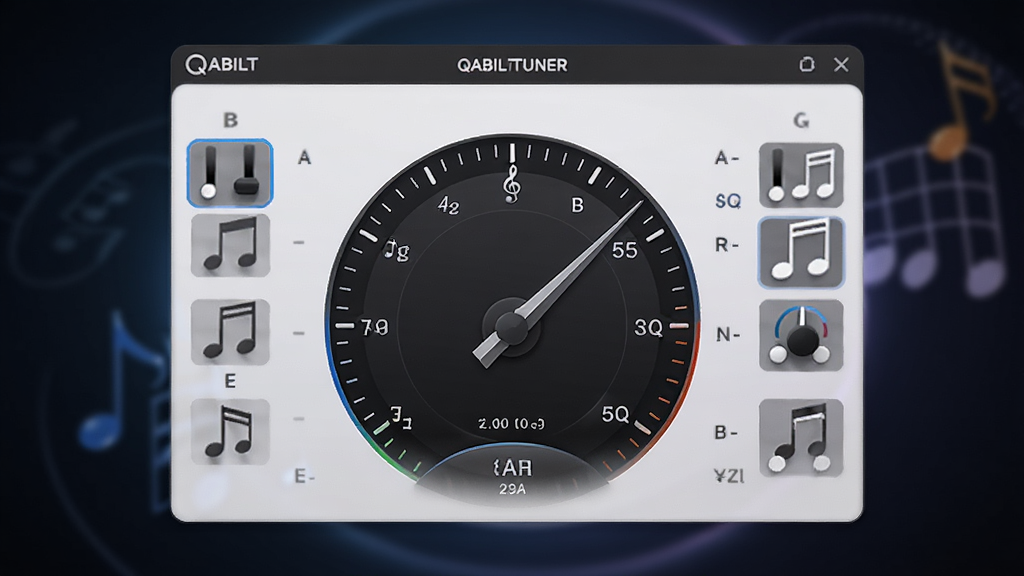
Task: Select the slider and notes icon under G
Action: (x=801, y=175)
